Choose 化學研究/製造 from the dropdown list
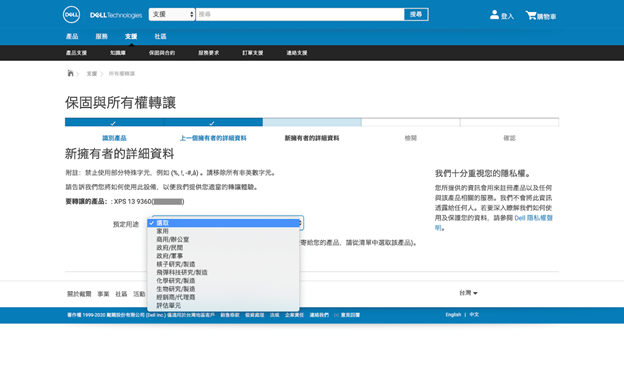The width and height of the screenshot is (624, 391). 223,281
